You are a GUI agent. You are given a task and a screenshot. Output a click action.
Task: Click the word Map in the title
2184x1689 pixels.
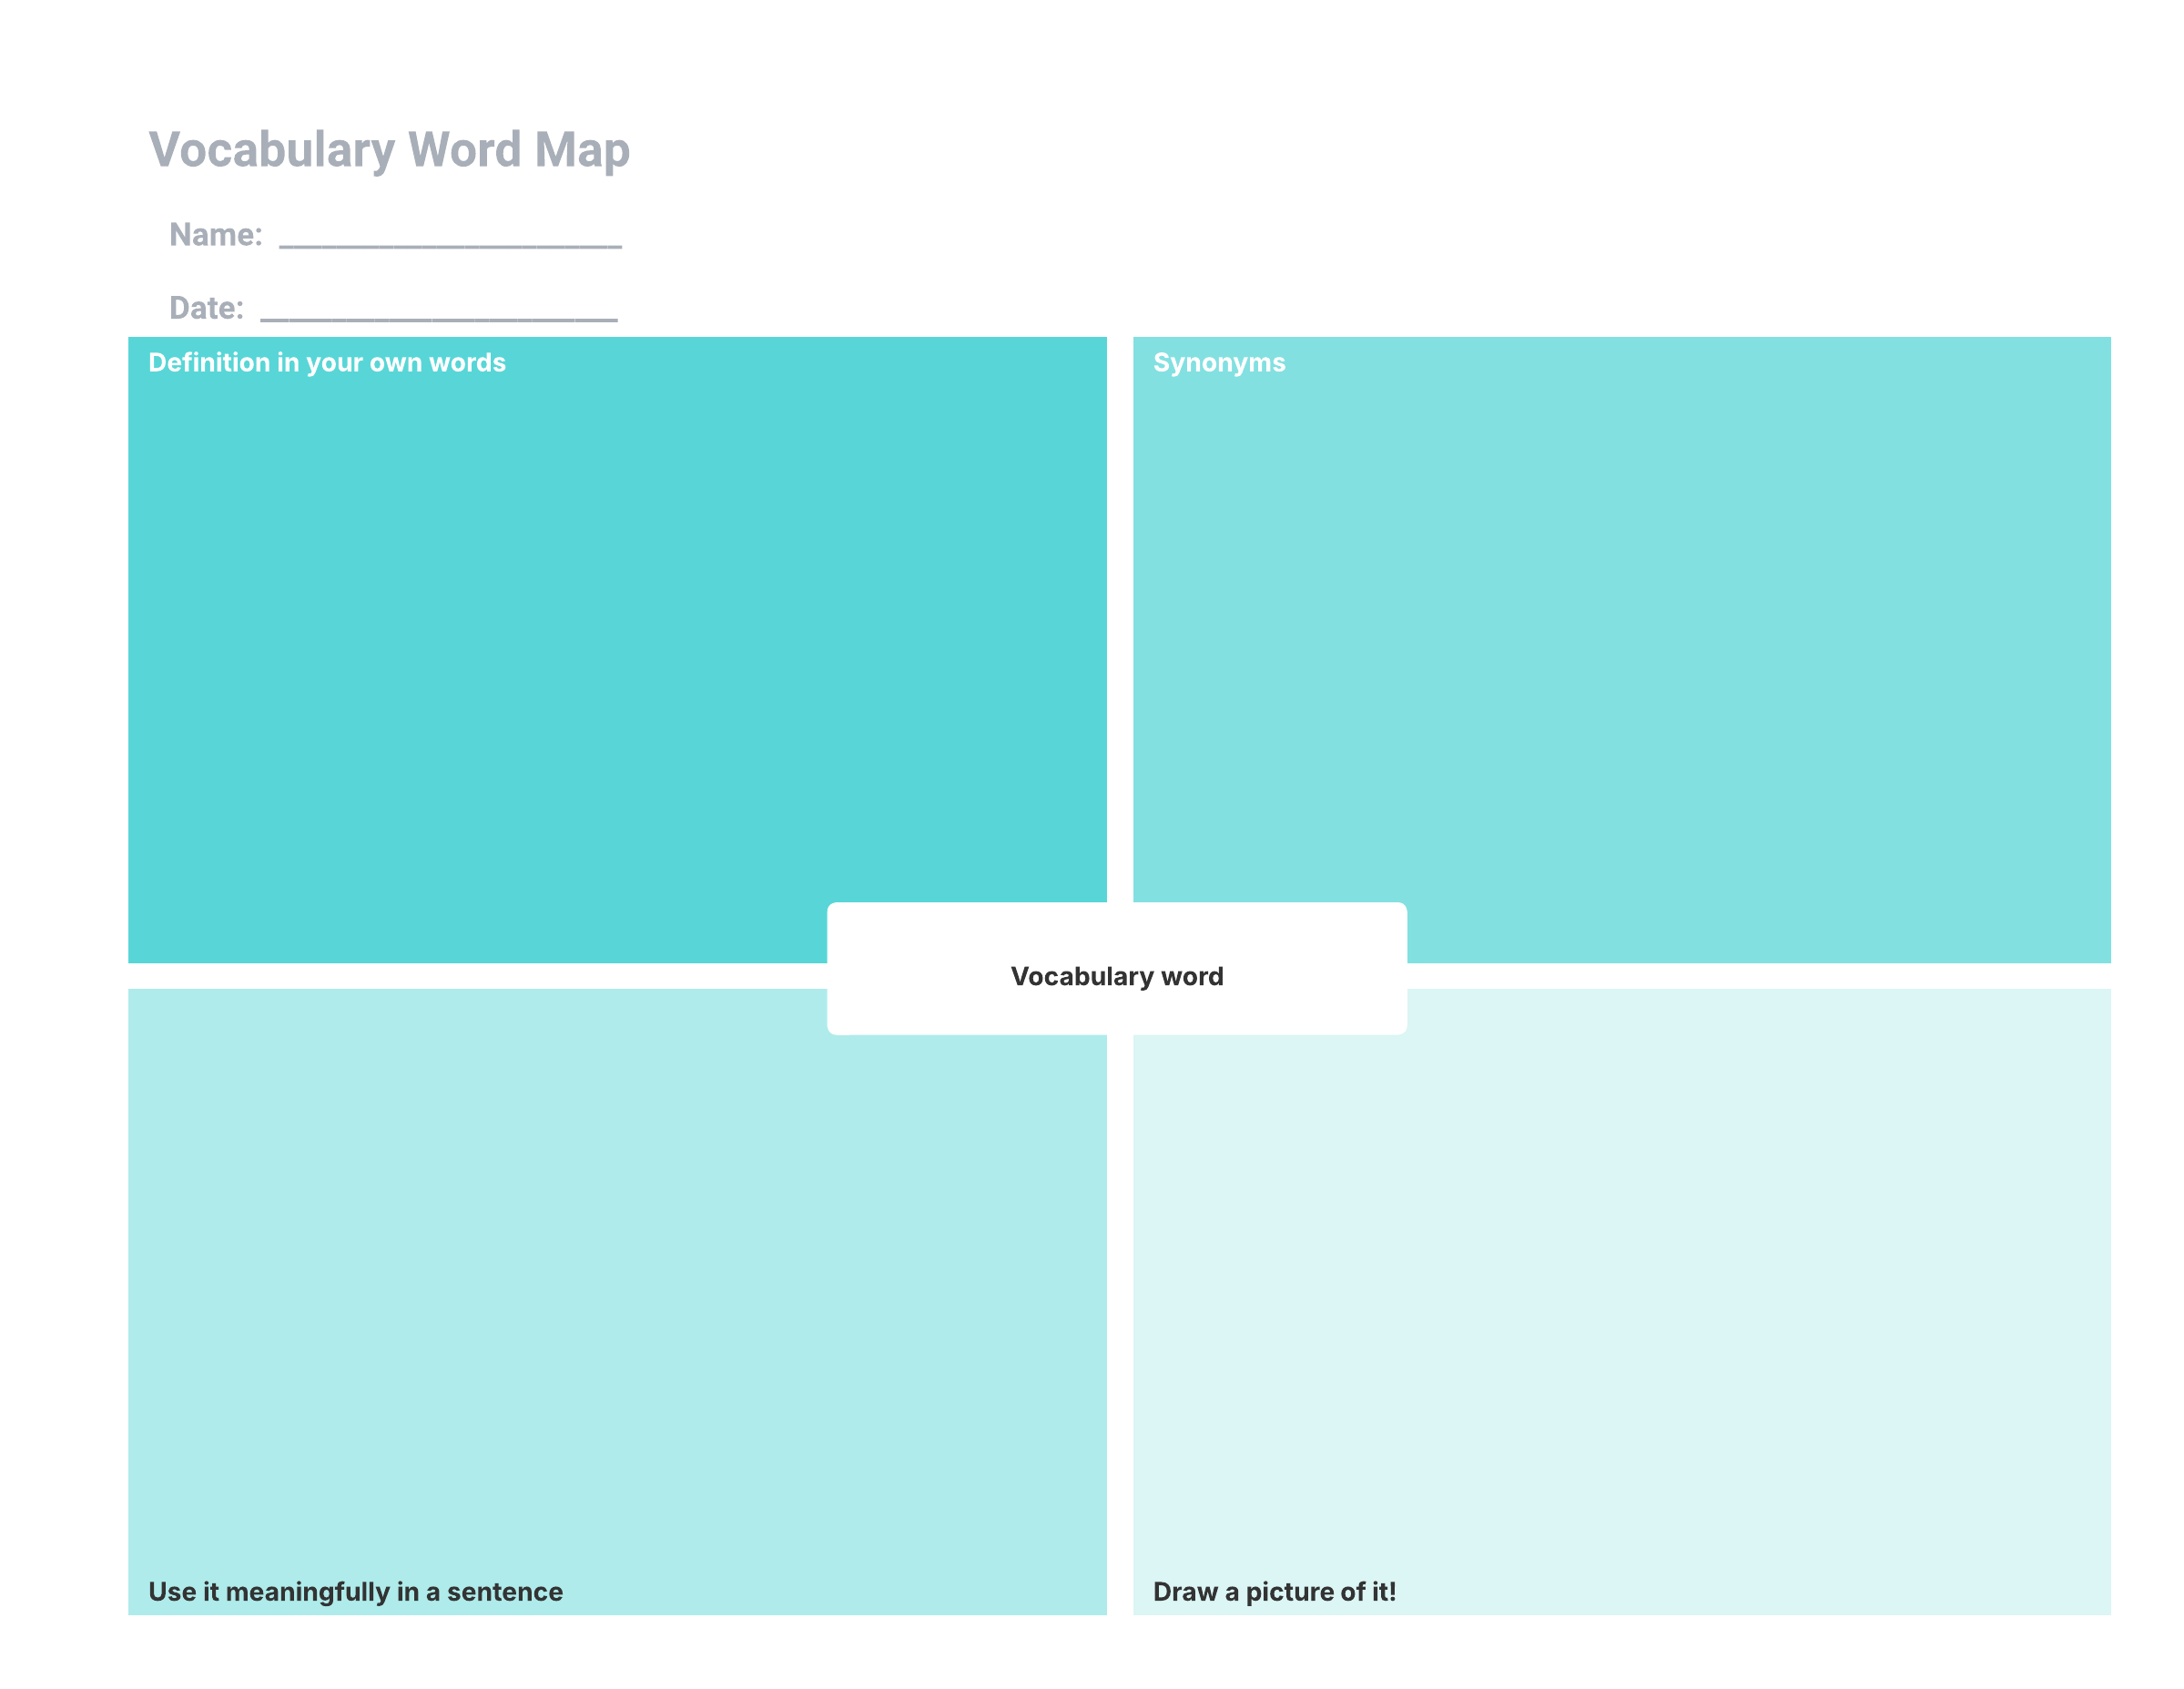pyautogui.click(x=582, y=150)
